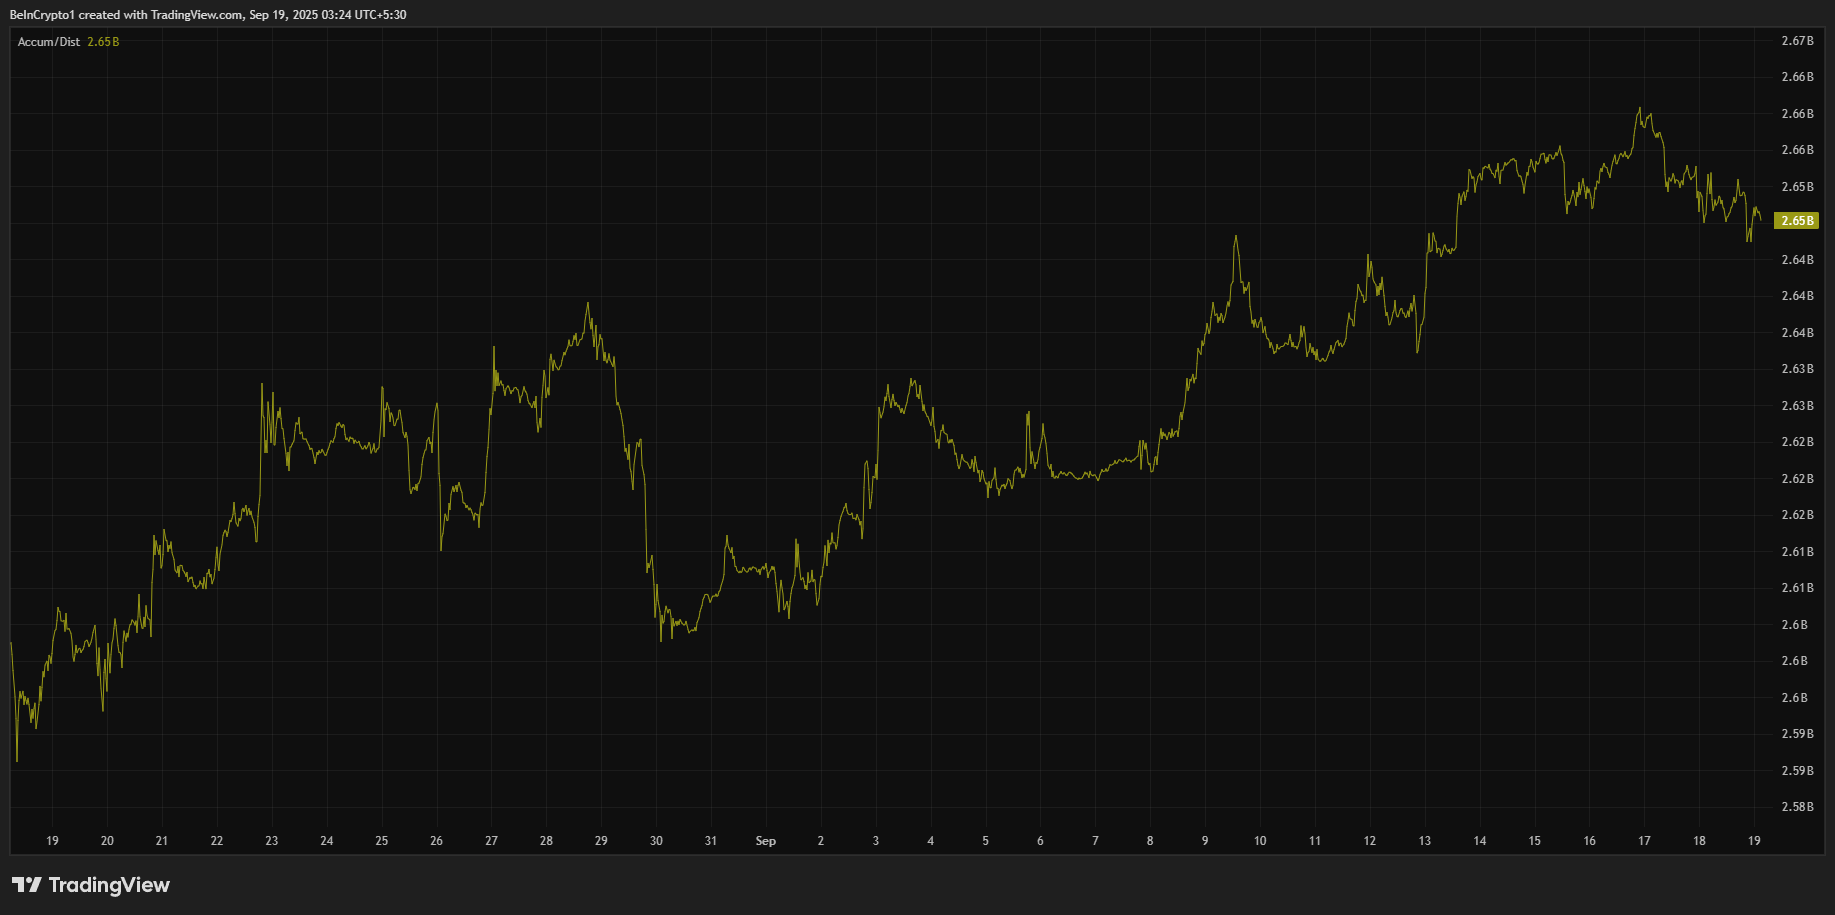1835x915 pixels.
Task: Click date 30 on the time axis
Action: (x=656, y=841)
